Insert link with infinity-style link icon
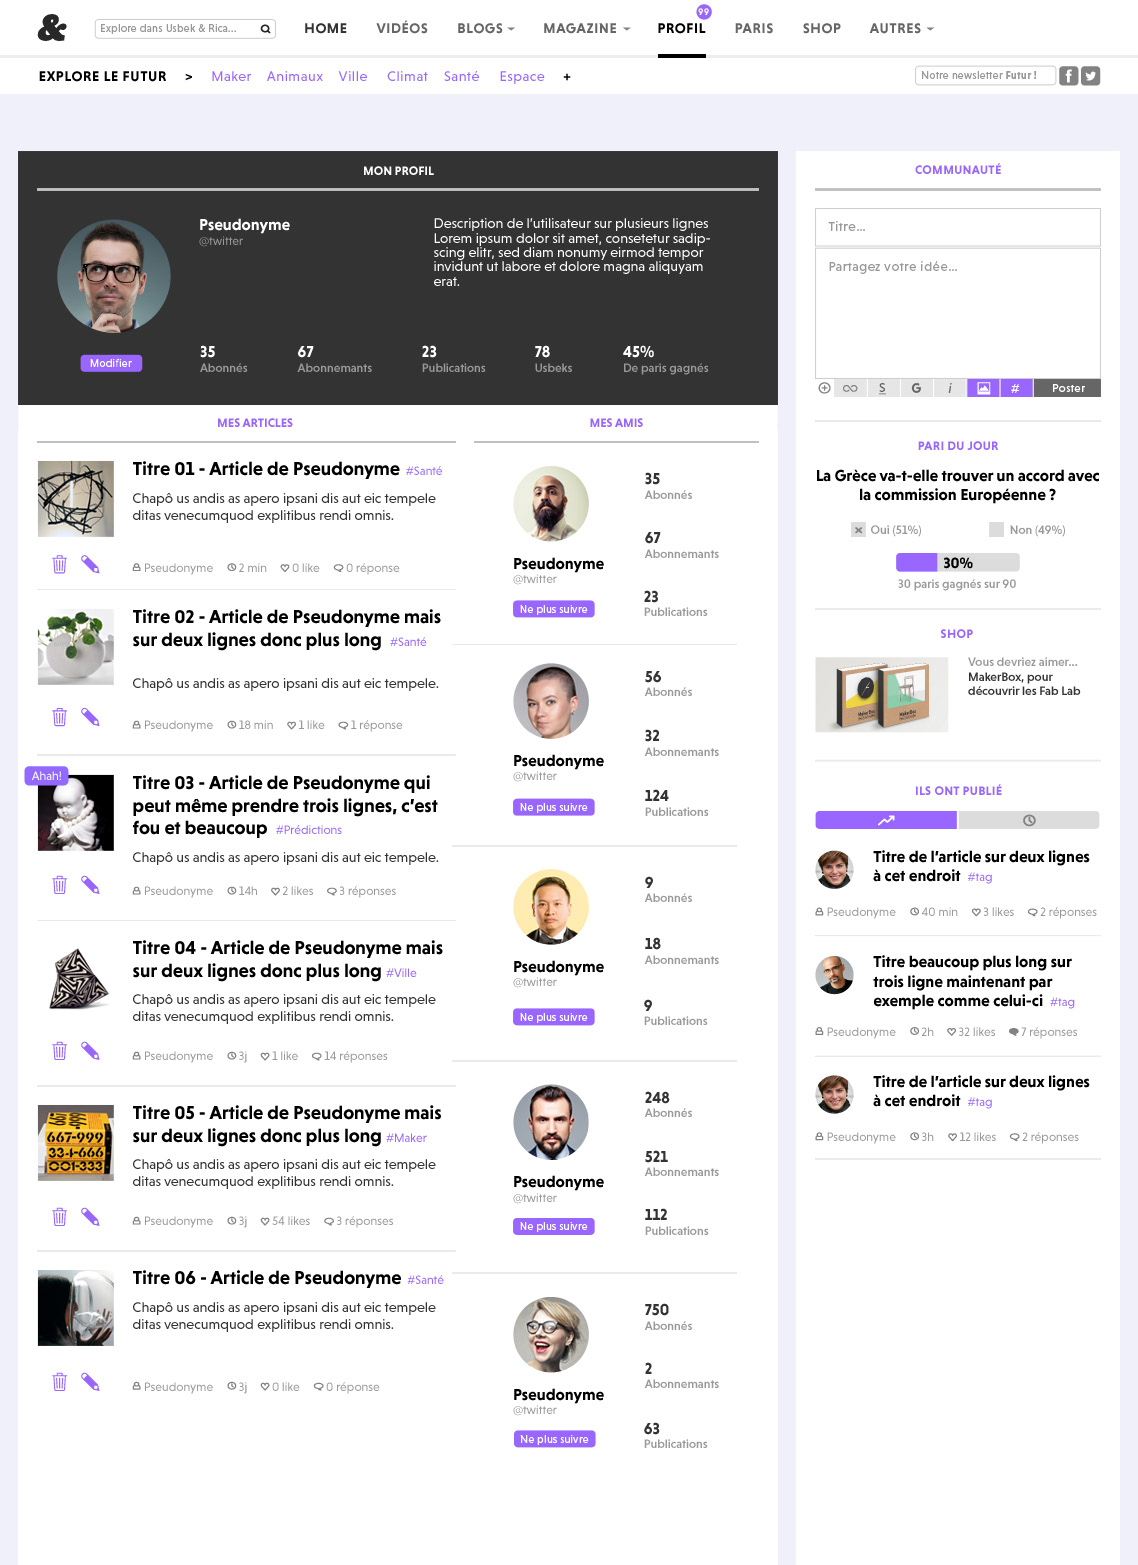The height and width of the screenshot is (1565, 1138). [850, 388]
